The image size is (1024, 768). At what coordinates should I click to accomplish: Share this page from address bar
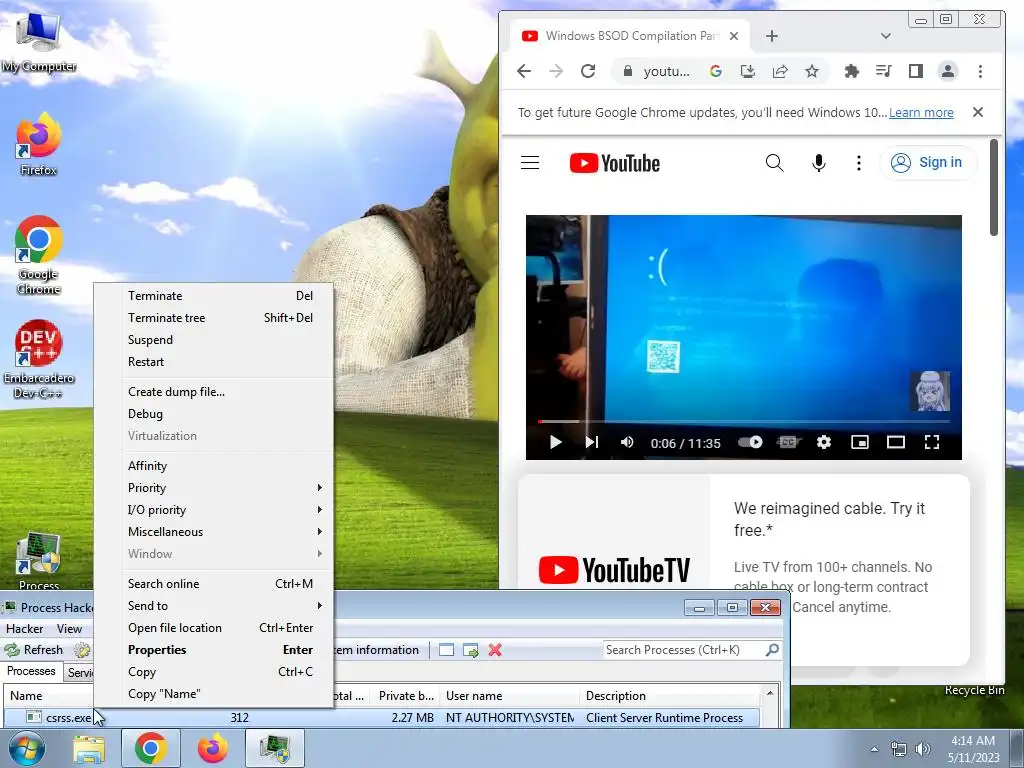(x=780, y=71)
